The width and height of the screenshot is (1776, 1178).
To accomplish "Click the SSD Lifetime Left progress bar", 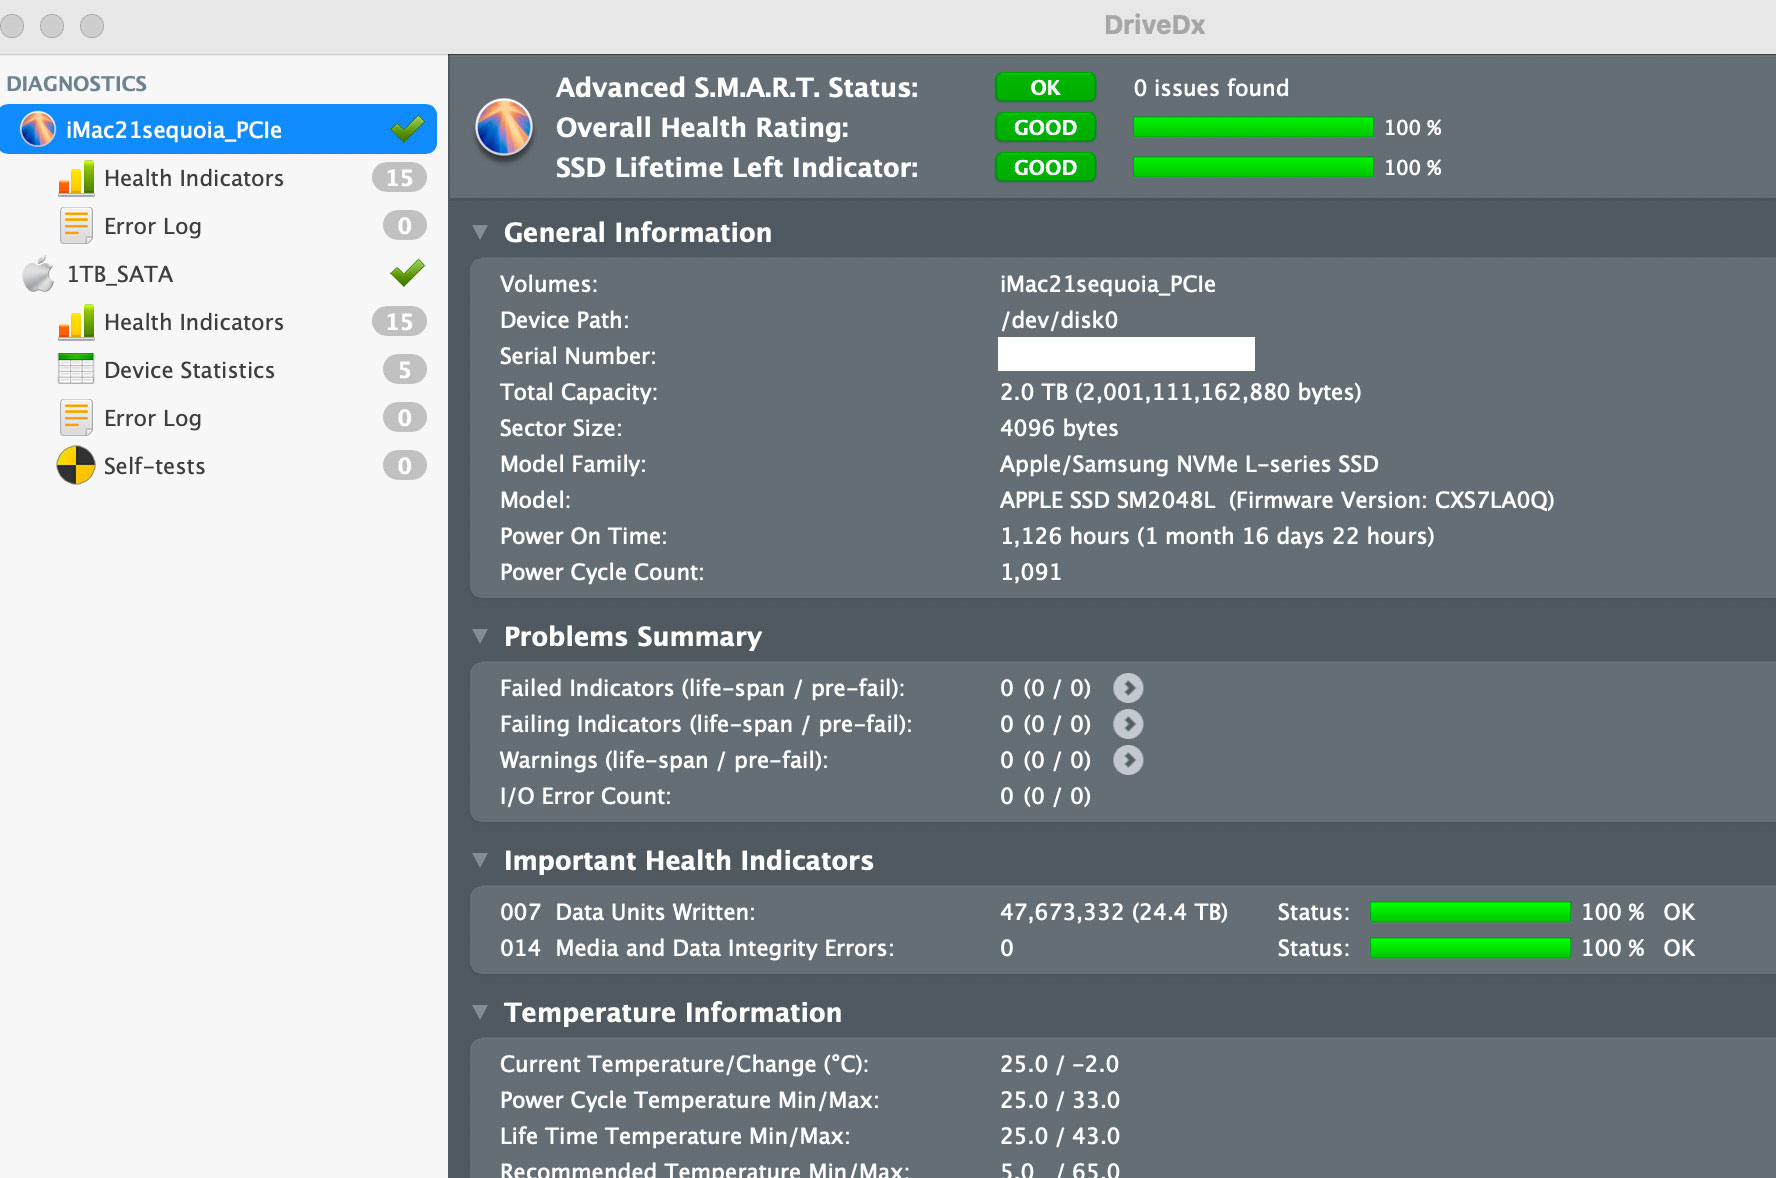I will coord(1253,167).
